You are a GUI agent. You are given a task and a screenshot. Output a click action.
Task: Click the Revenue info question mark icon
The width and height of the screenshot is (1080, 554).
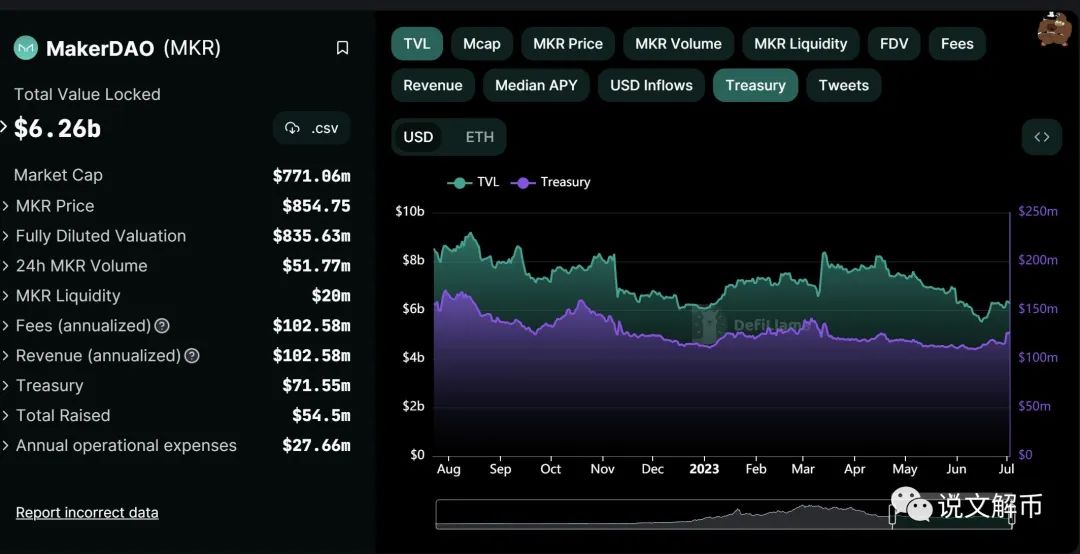point(192,356)
